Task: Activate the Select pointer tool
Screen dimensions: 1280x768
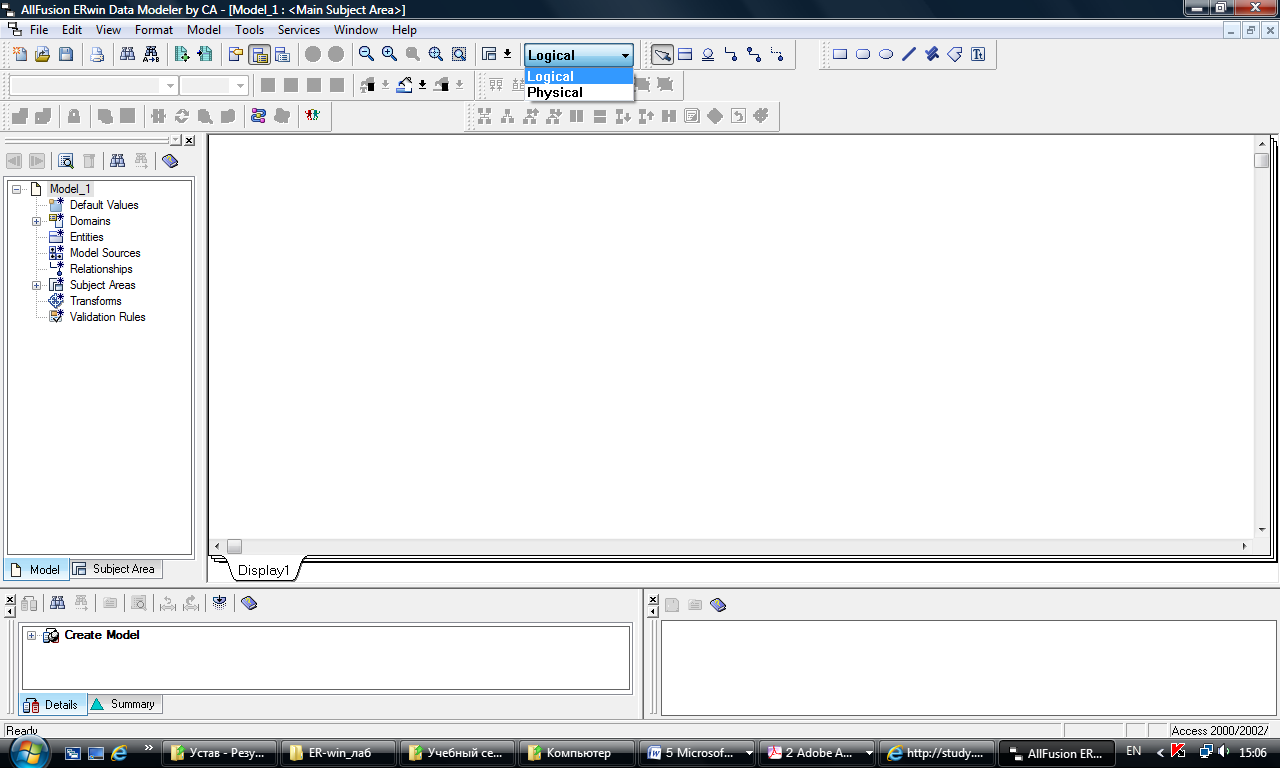Action: pos(662,54)
